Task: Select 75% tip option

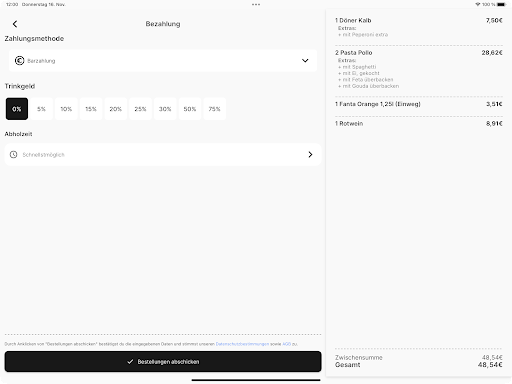Action: coord(214,109)
